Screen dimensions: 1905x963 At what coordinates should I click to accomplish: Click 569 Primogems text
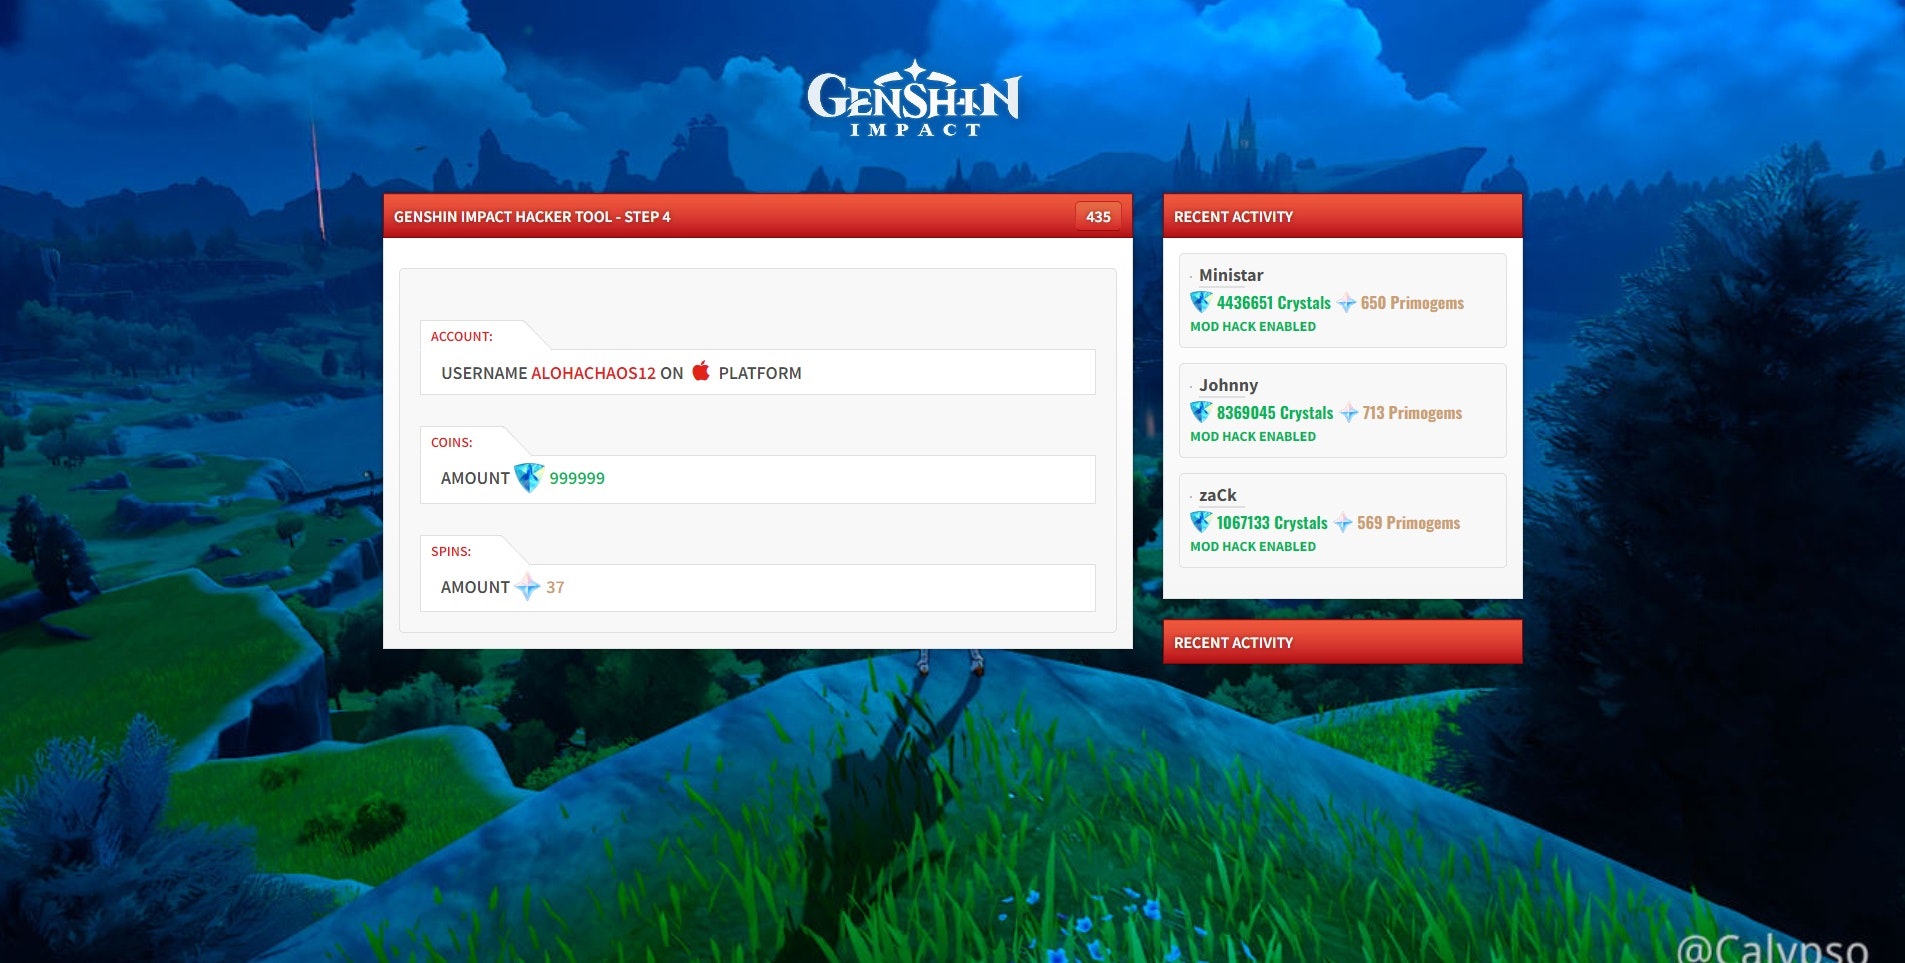1408,523
